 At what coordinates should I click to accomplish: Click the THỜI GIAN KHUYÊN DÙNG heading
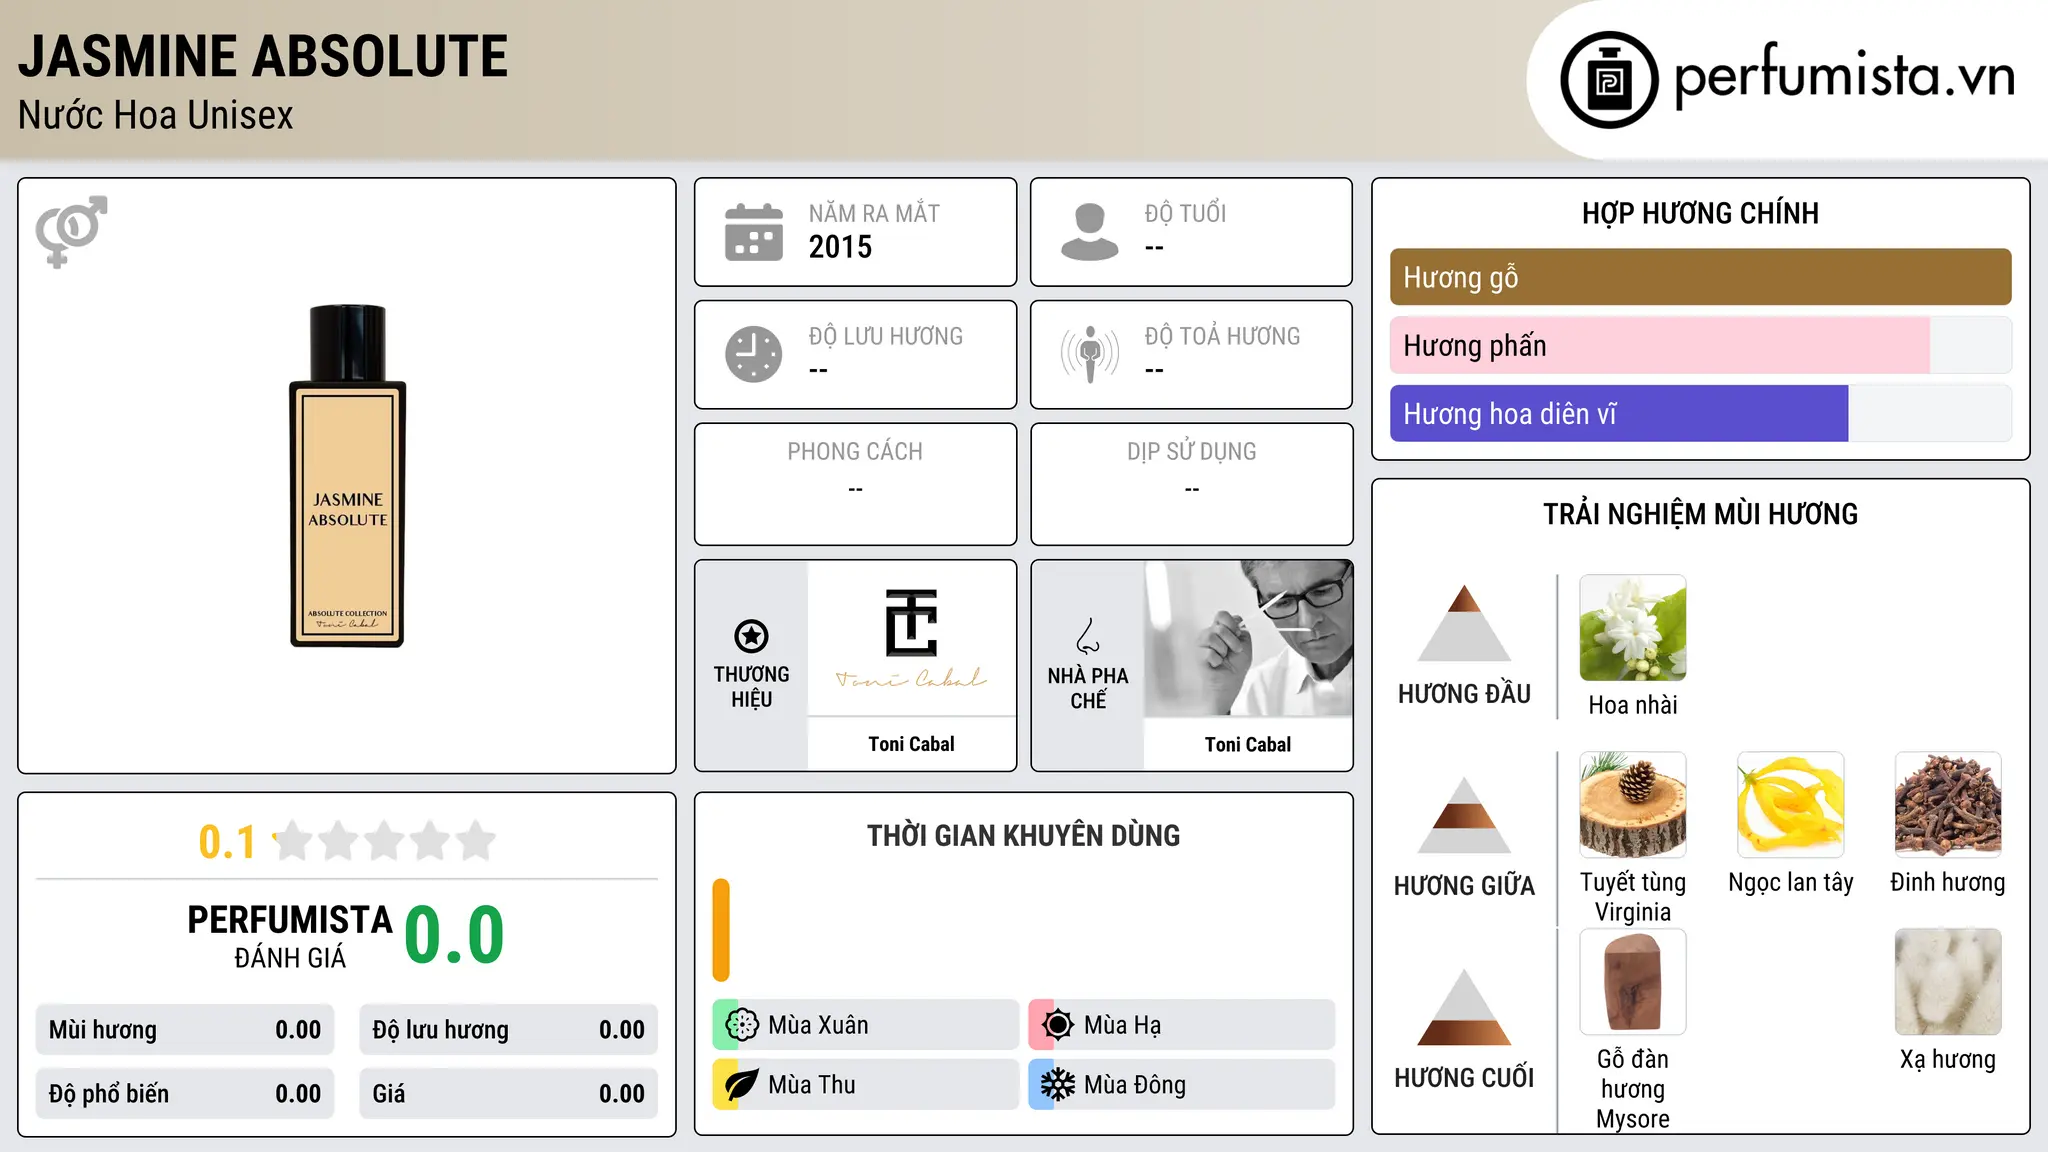(1023, 835)
